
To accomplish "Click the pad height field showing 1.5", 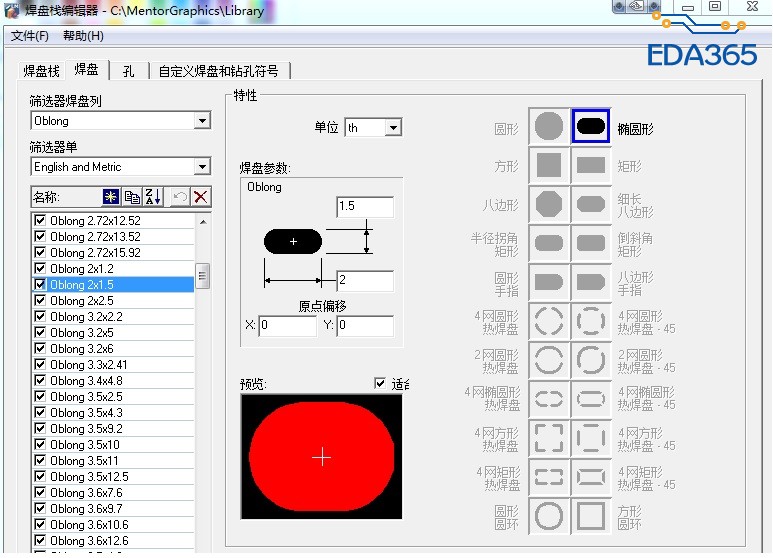I will pos(365,206).
